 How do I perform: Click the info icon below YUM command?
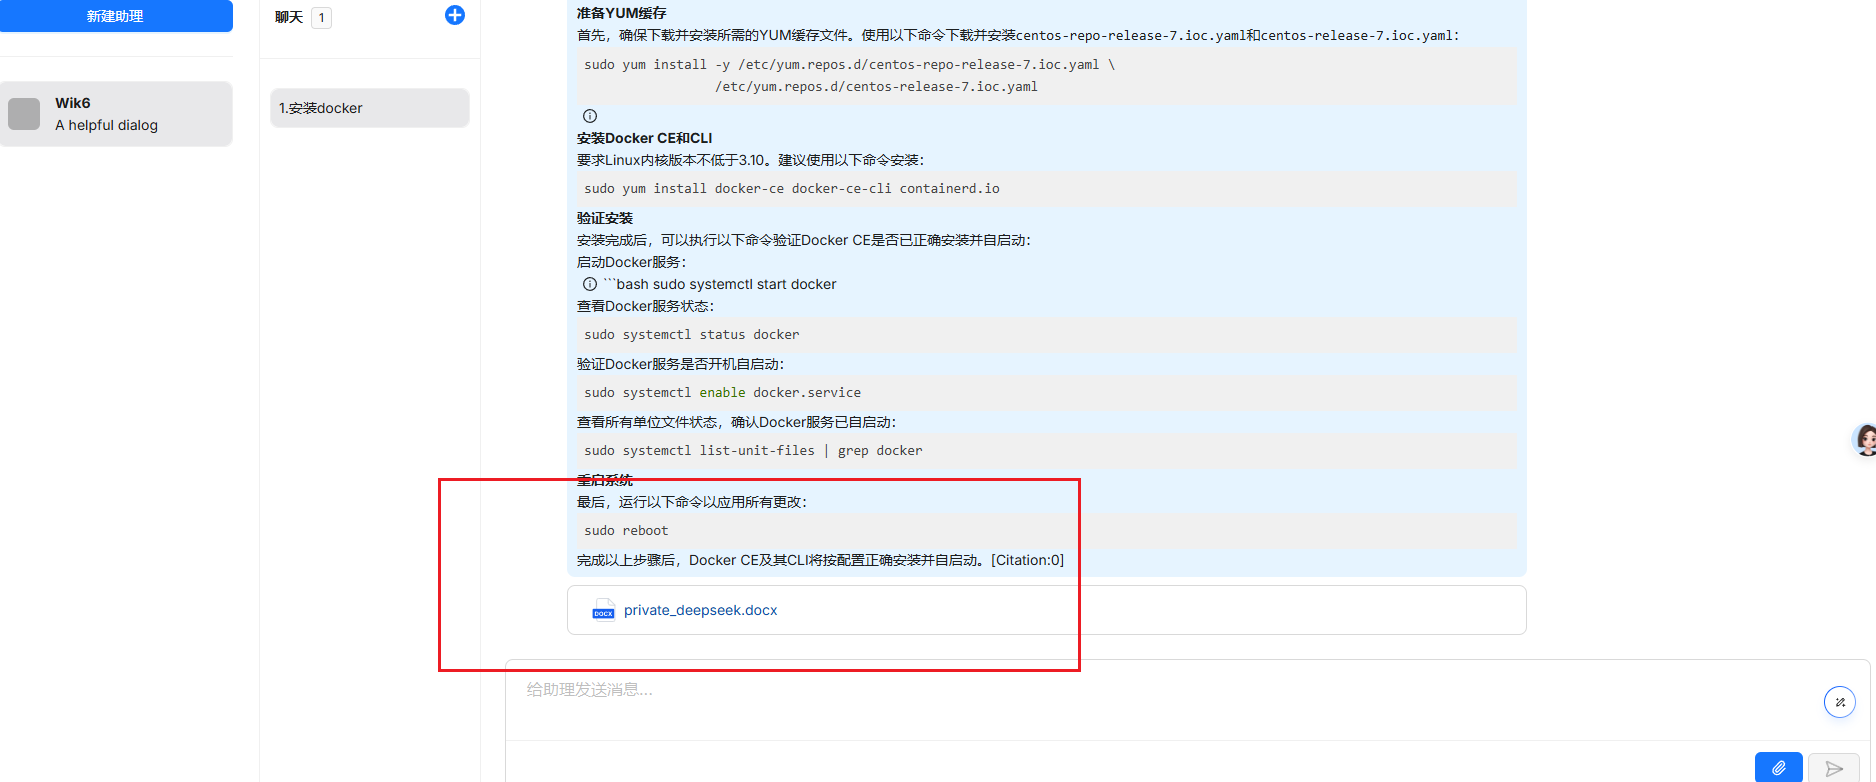(x=590, y=116)
